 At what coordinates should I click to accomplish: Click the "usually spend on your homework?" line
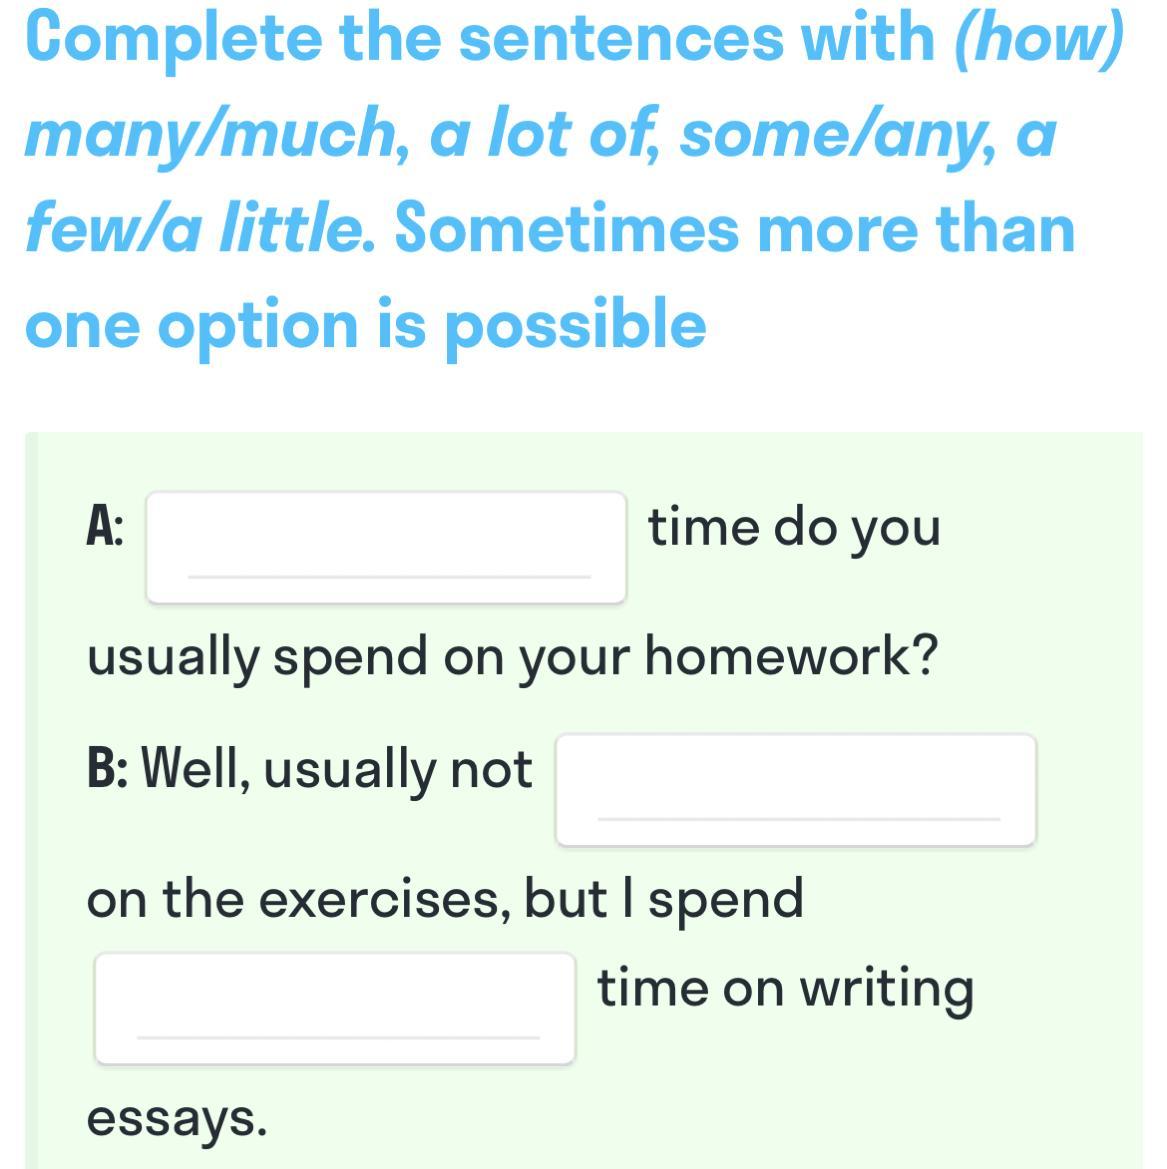[x=513, y=657]
